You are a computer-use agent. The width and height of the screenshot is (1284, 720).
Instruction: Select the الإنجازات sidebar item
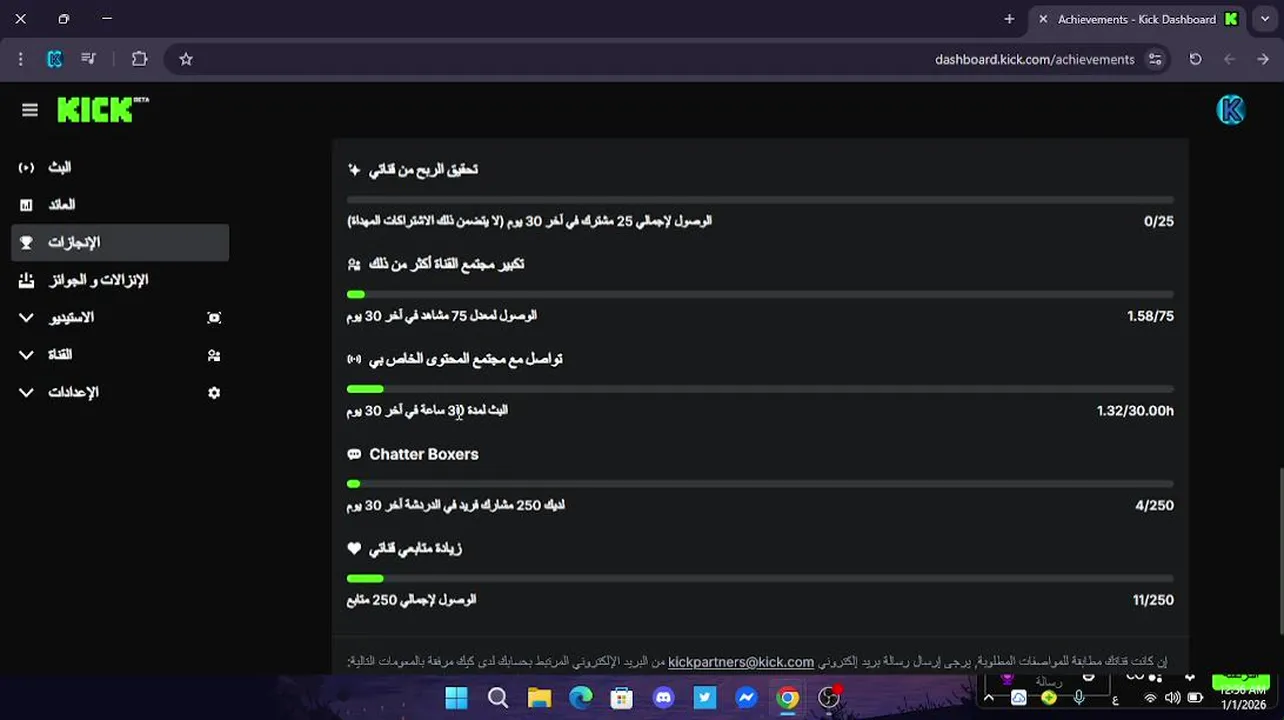[x=120, y=242]
